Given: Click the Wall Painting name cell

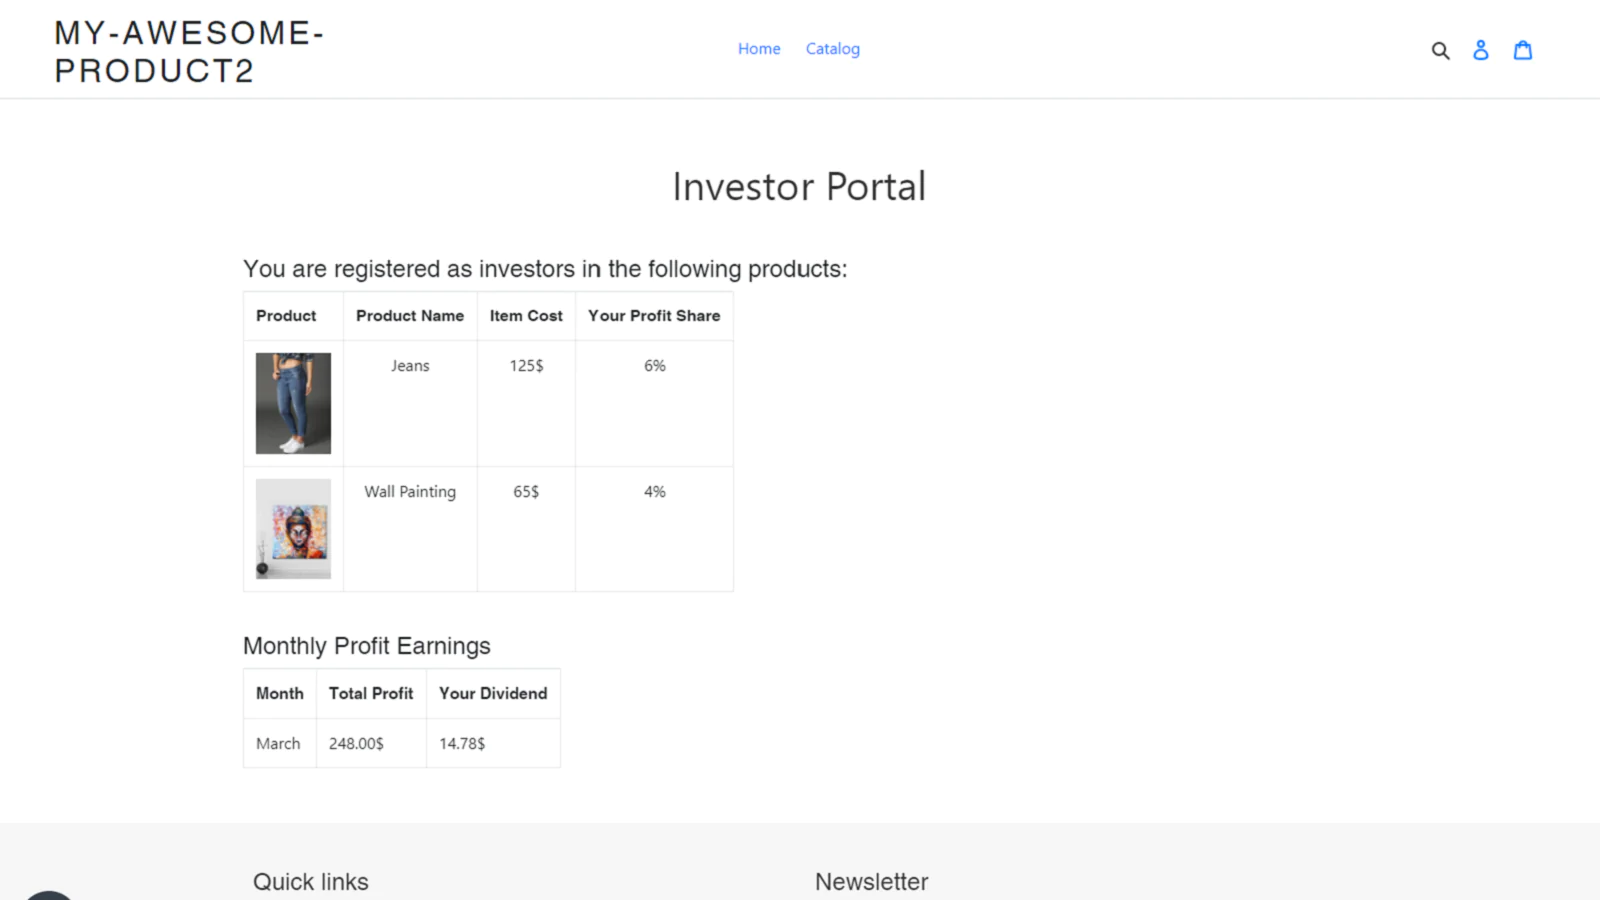Looking at the screenshot, I should tap(410, 492).
